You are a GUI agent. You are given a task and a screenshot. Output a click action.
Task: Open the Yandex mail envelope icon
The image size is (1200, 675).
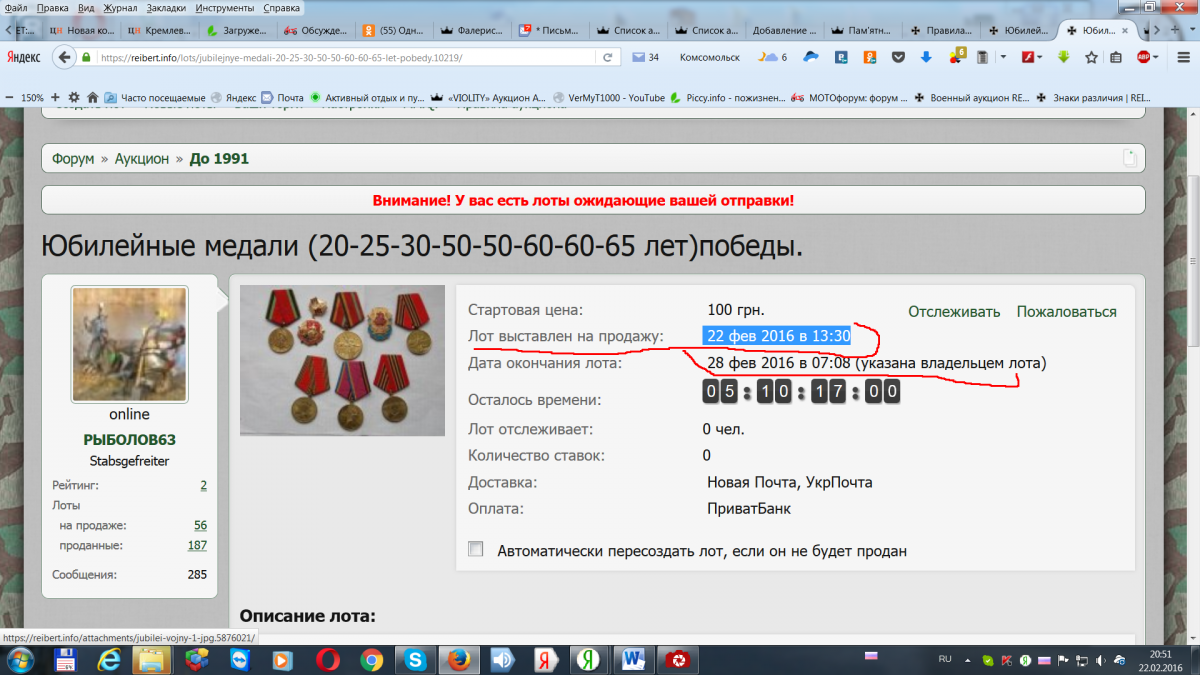[x=639, y=57]
